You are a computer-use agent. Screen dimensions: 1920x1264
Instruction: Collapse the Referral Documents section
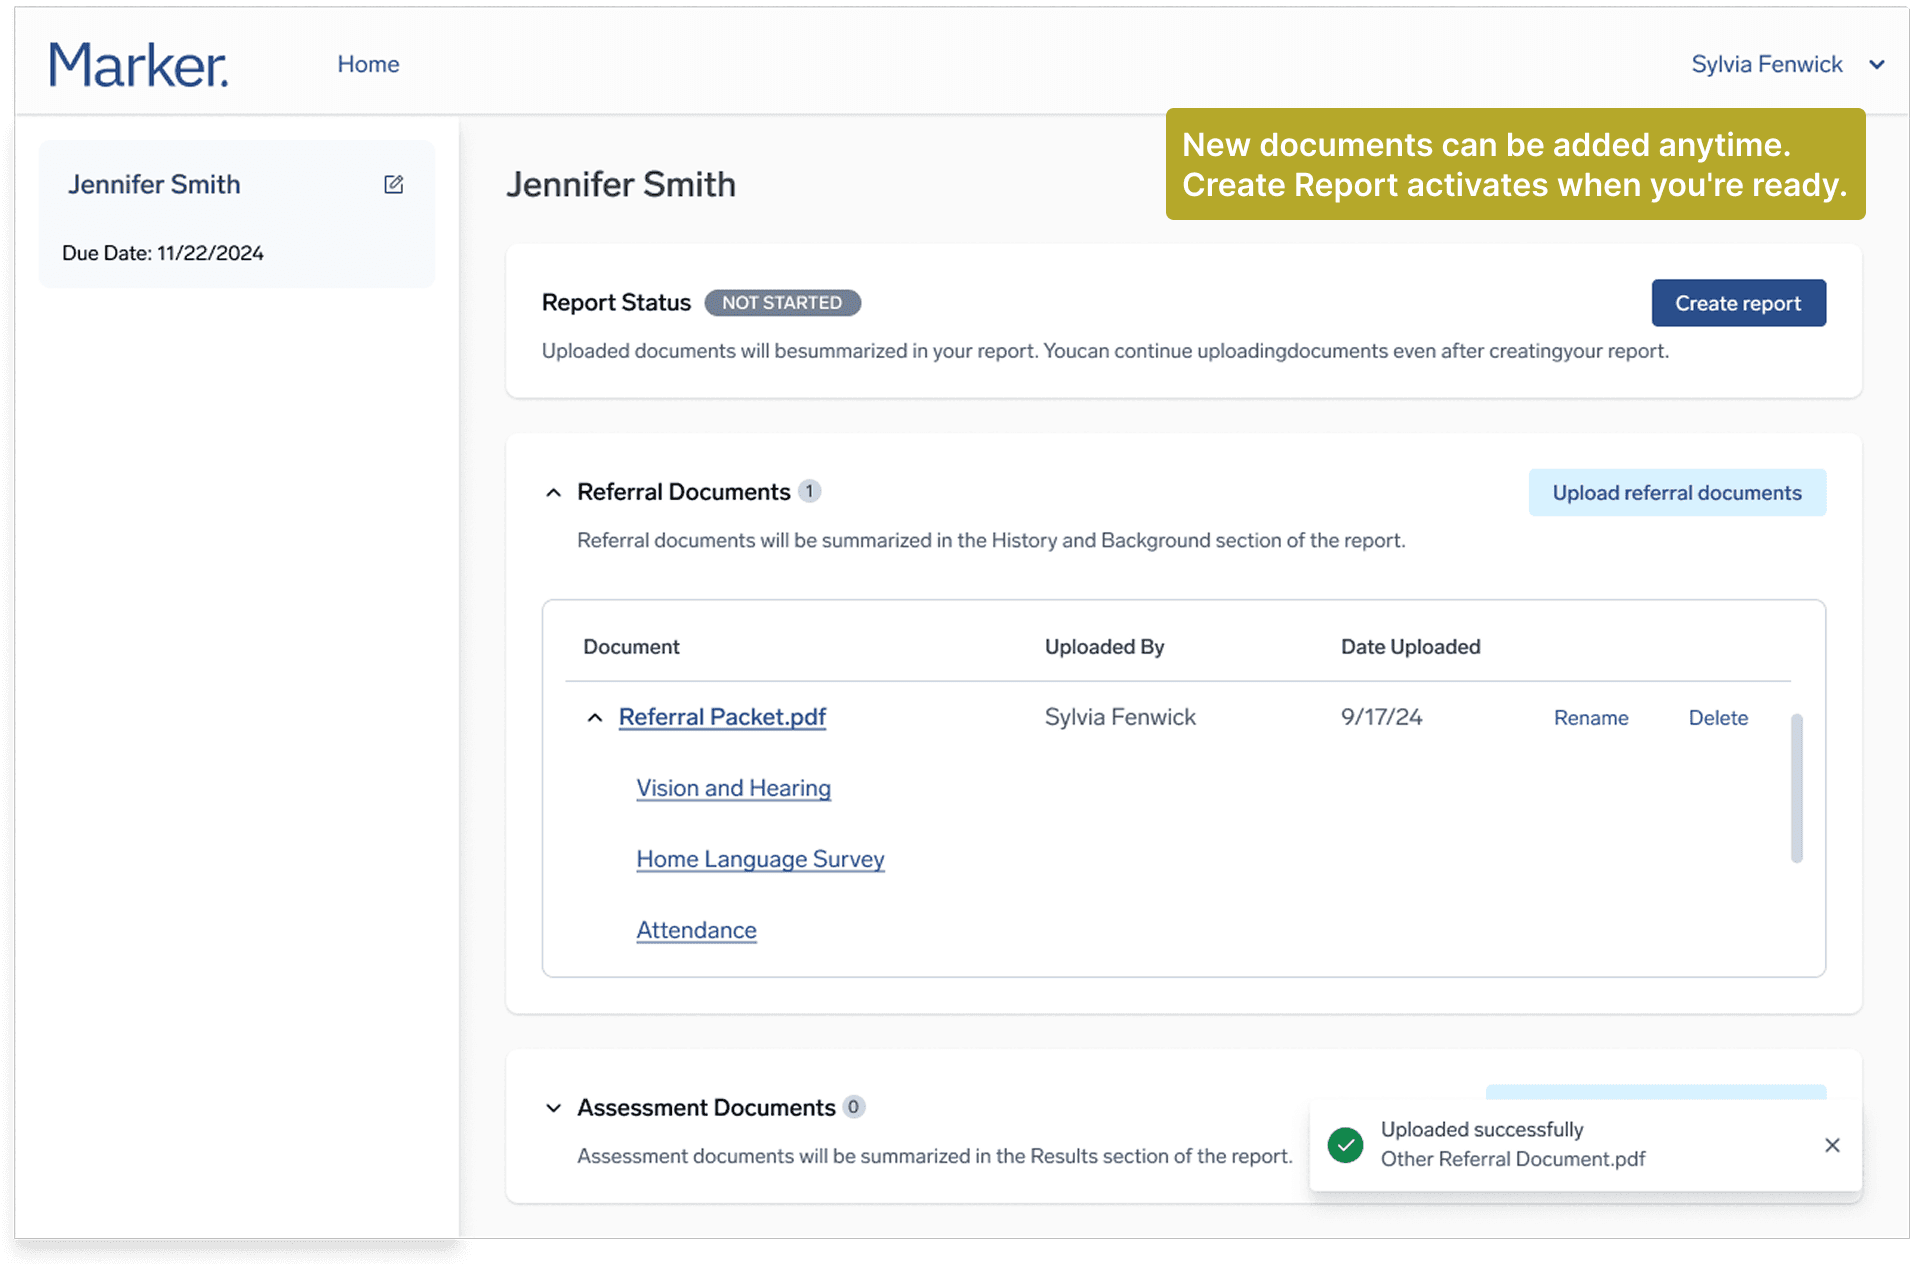tap(553, 492)
